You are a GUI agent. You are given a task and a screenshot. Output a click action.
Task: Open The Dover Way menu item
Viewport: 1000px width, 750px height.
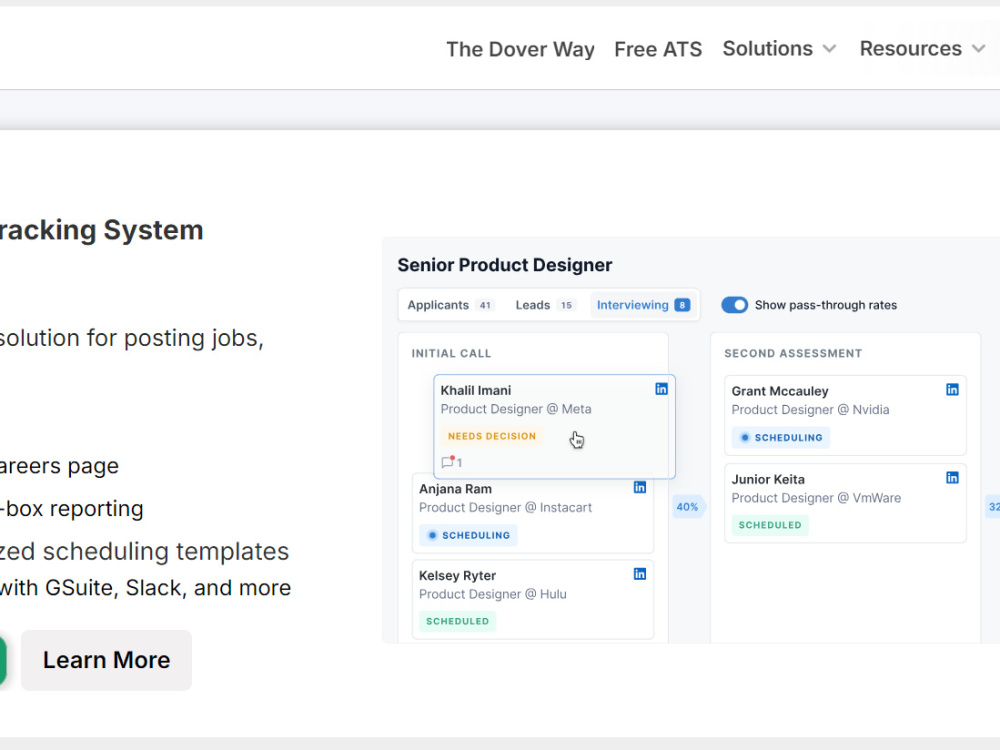coord(520,49)
